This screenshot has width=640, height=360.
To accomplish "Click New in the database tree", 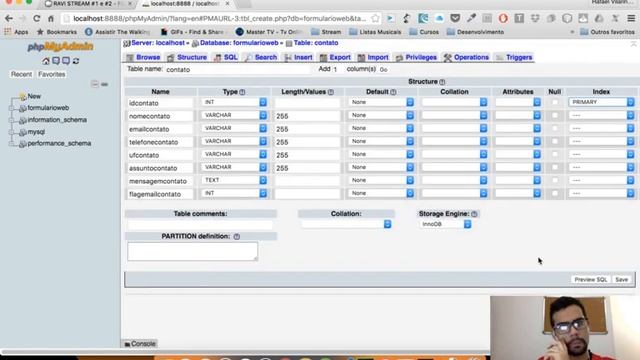I will [x=34, y=96].
